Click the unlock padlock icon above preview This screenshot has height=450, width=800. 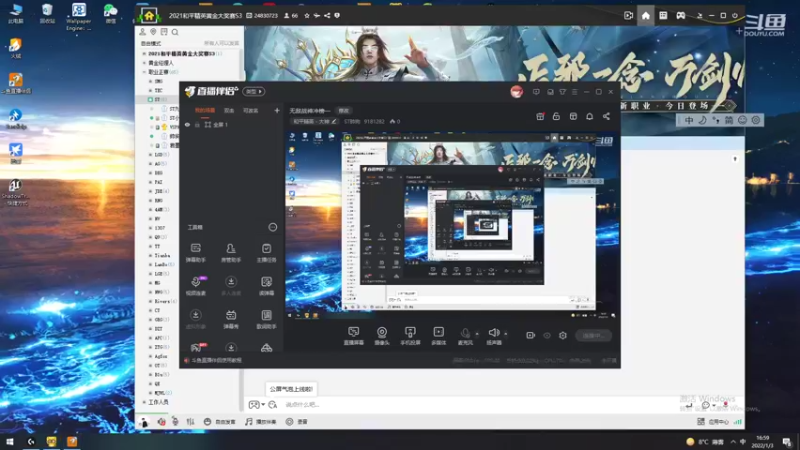(x=556, y=116)
